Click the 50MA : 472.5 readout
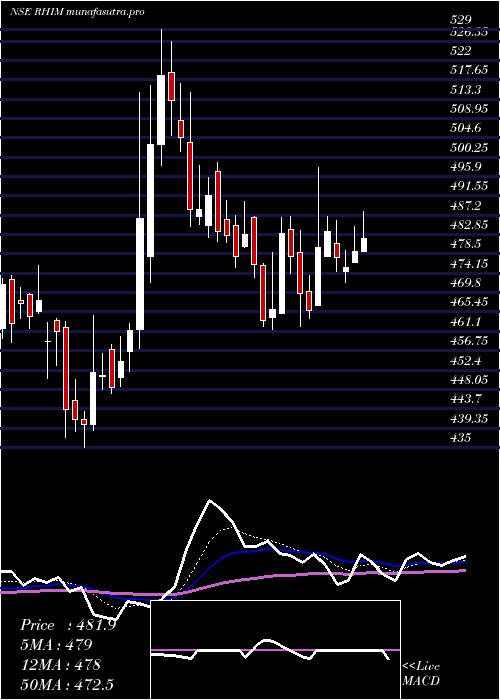Viewport: 500px width, 700px height. [x=67, y=684]
